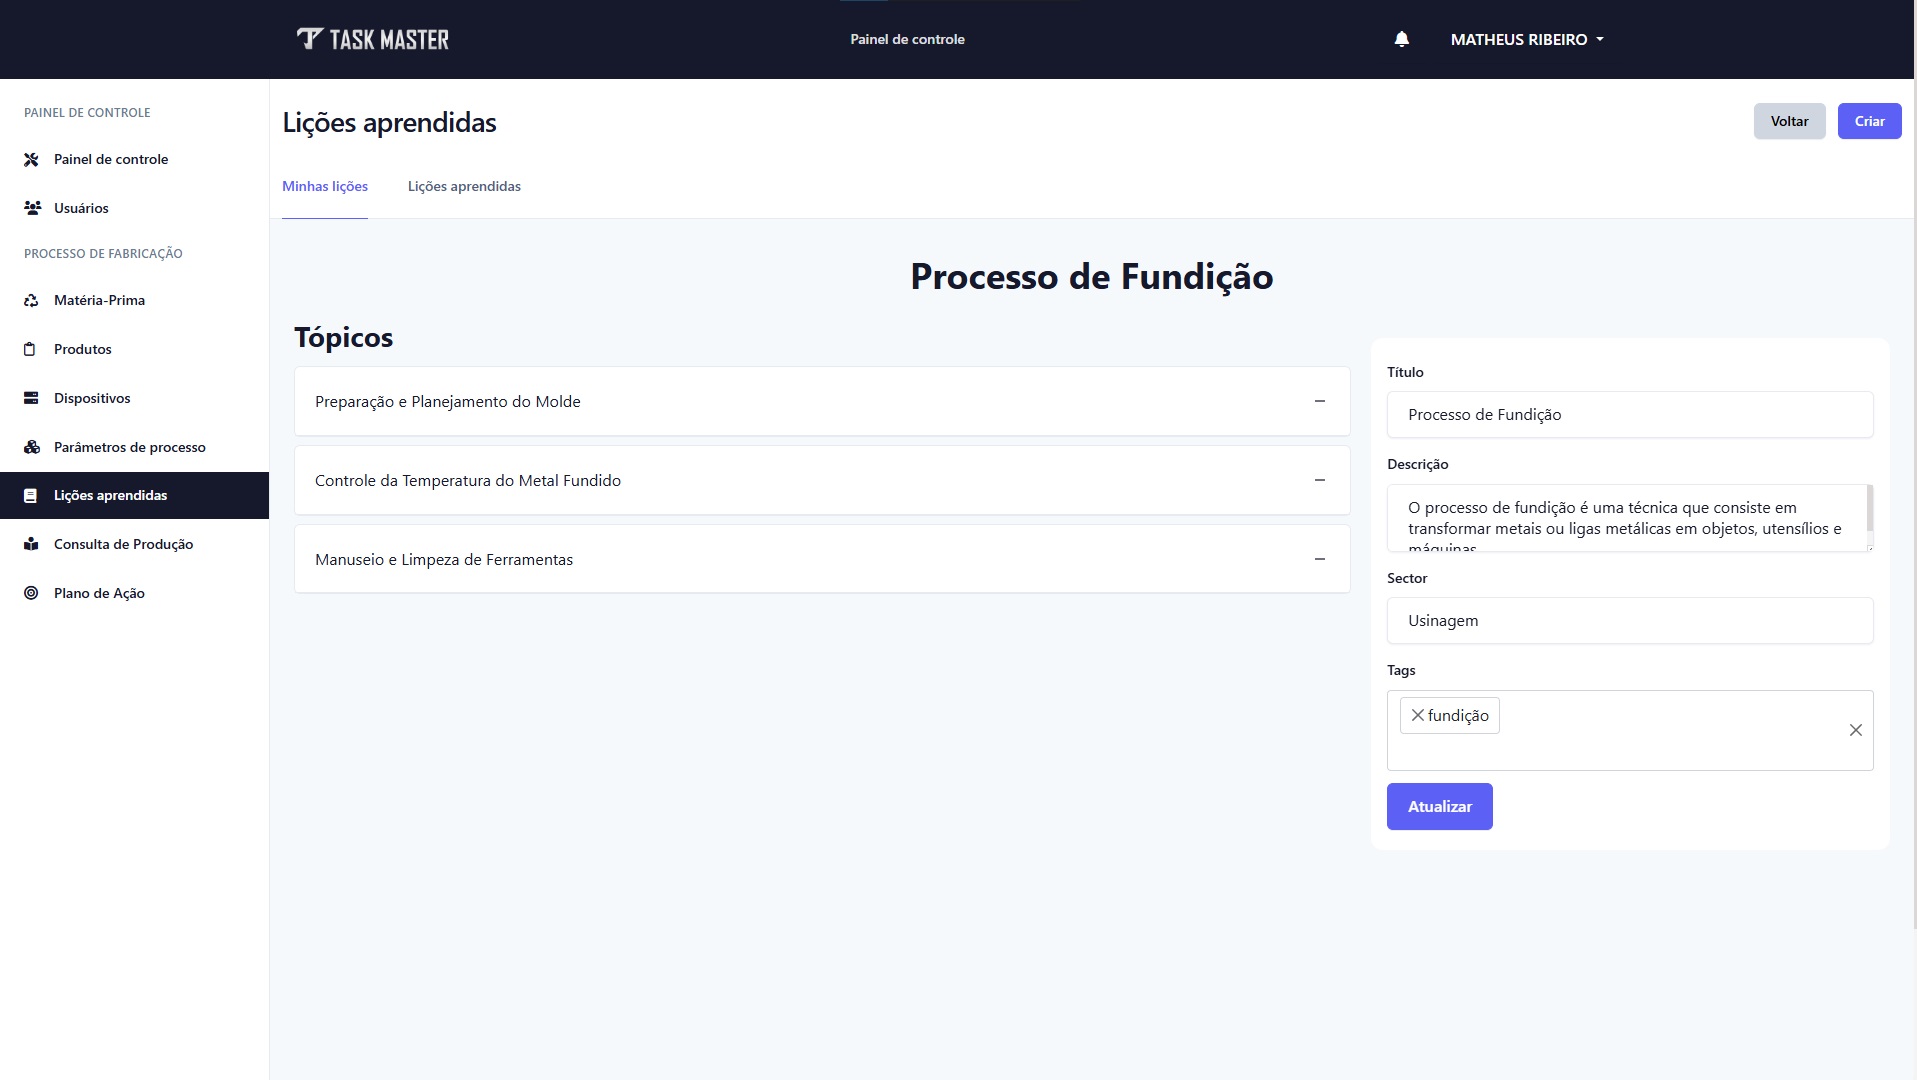Screen dimensions: 1917x1080
Task: Collapse the Controle da Temperatura topic
Action: (1319, 480)
